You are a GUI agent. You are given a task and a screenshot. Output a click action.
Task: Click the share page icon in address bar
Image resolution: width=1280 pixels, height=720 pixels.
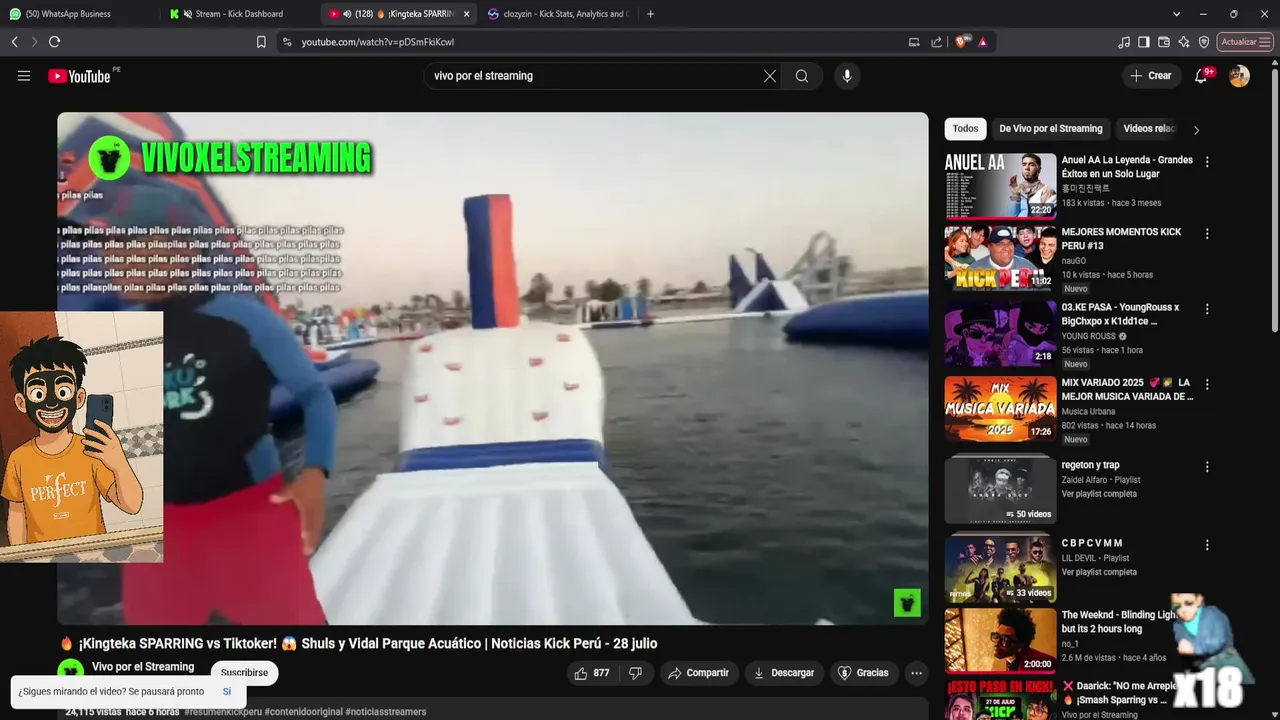(936, 42)
